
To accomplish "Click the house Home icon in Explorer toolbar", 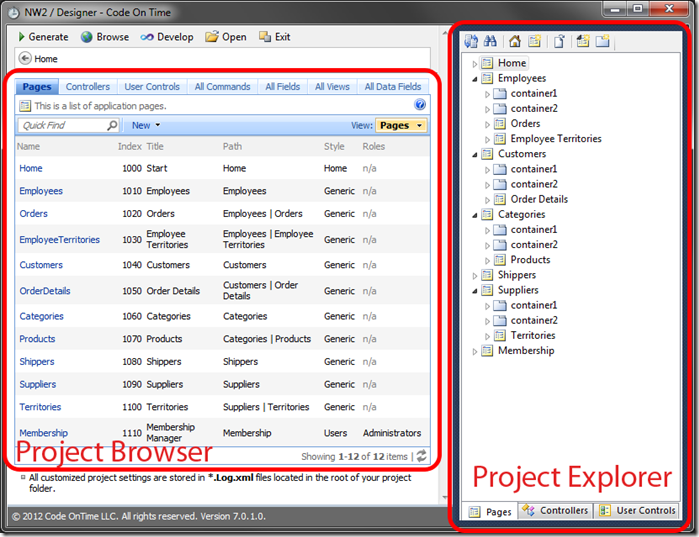I will (x=515, y=41).
